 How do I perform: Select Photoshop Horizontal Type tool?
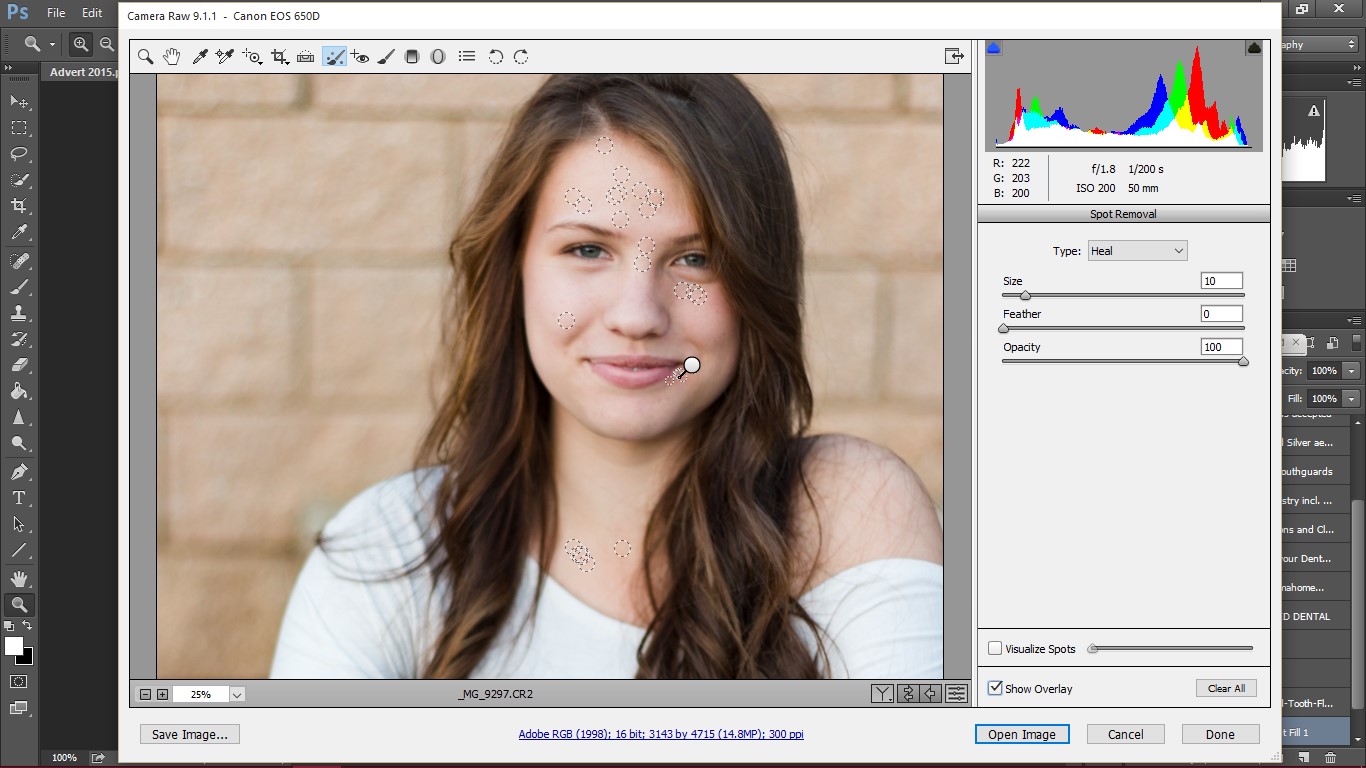point(19,497)
